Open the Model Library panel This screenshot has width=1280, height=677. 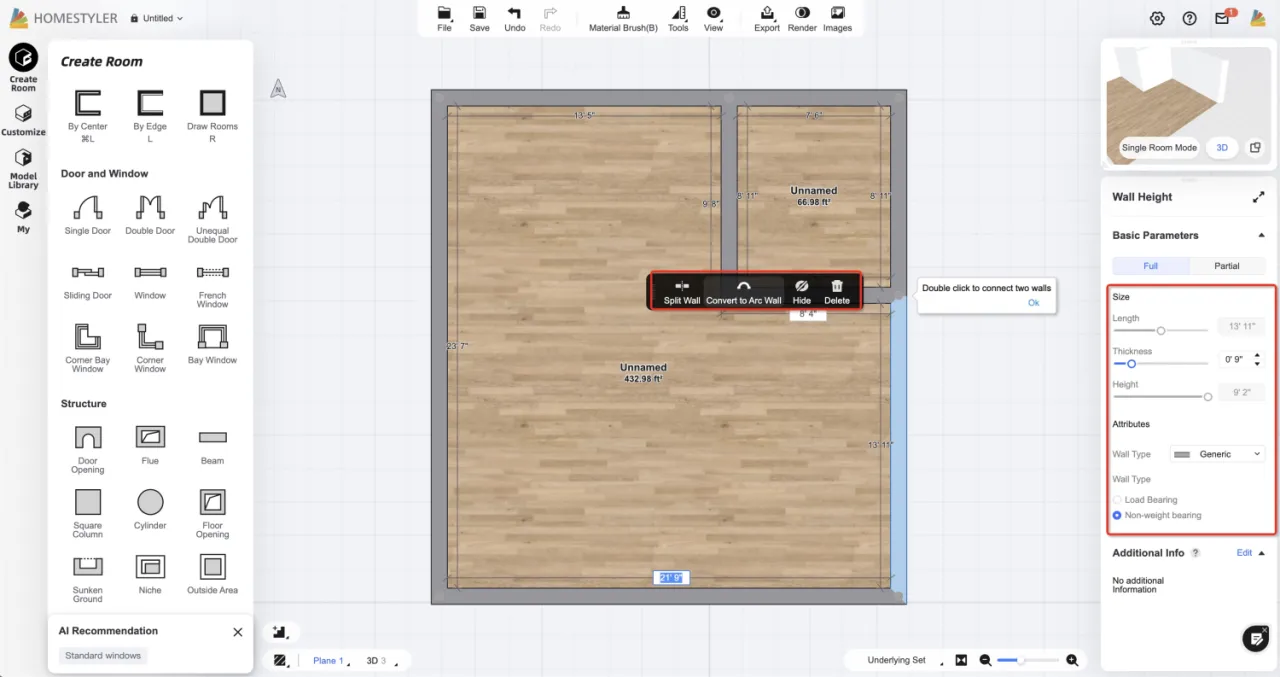click(23, 168)
